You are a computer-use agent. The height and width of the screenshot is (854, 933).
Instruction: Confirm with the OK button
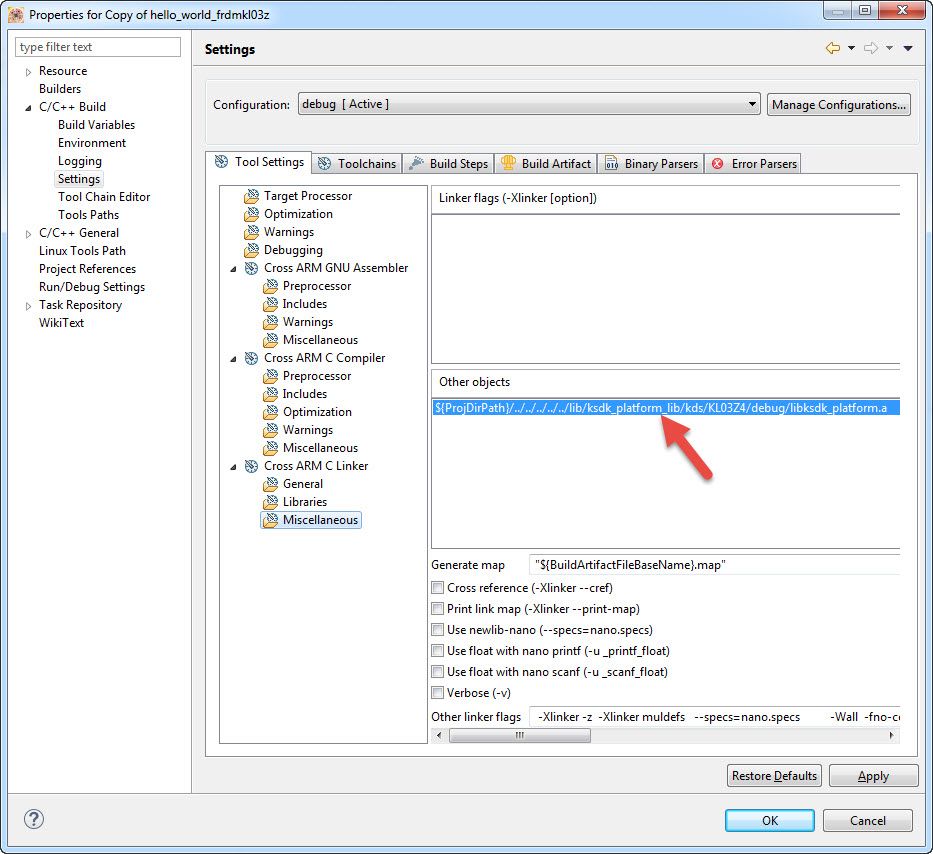click(769, 820)
